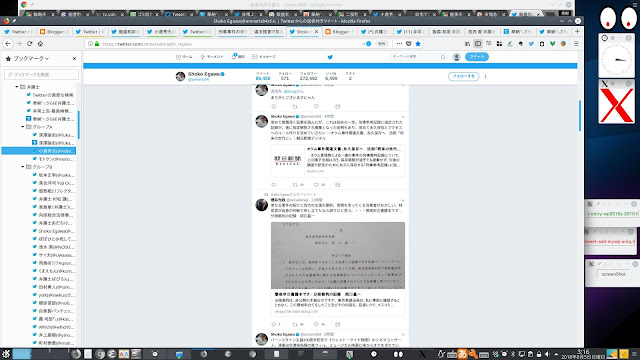
Task: Click the Shoko Egawa profile name
Action: click(x=204, y=74)
